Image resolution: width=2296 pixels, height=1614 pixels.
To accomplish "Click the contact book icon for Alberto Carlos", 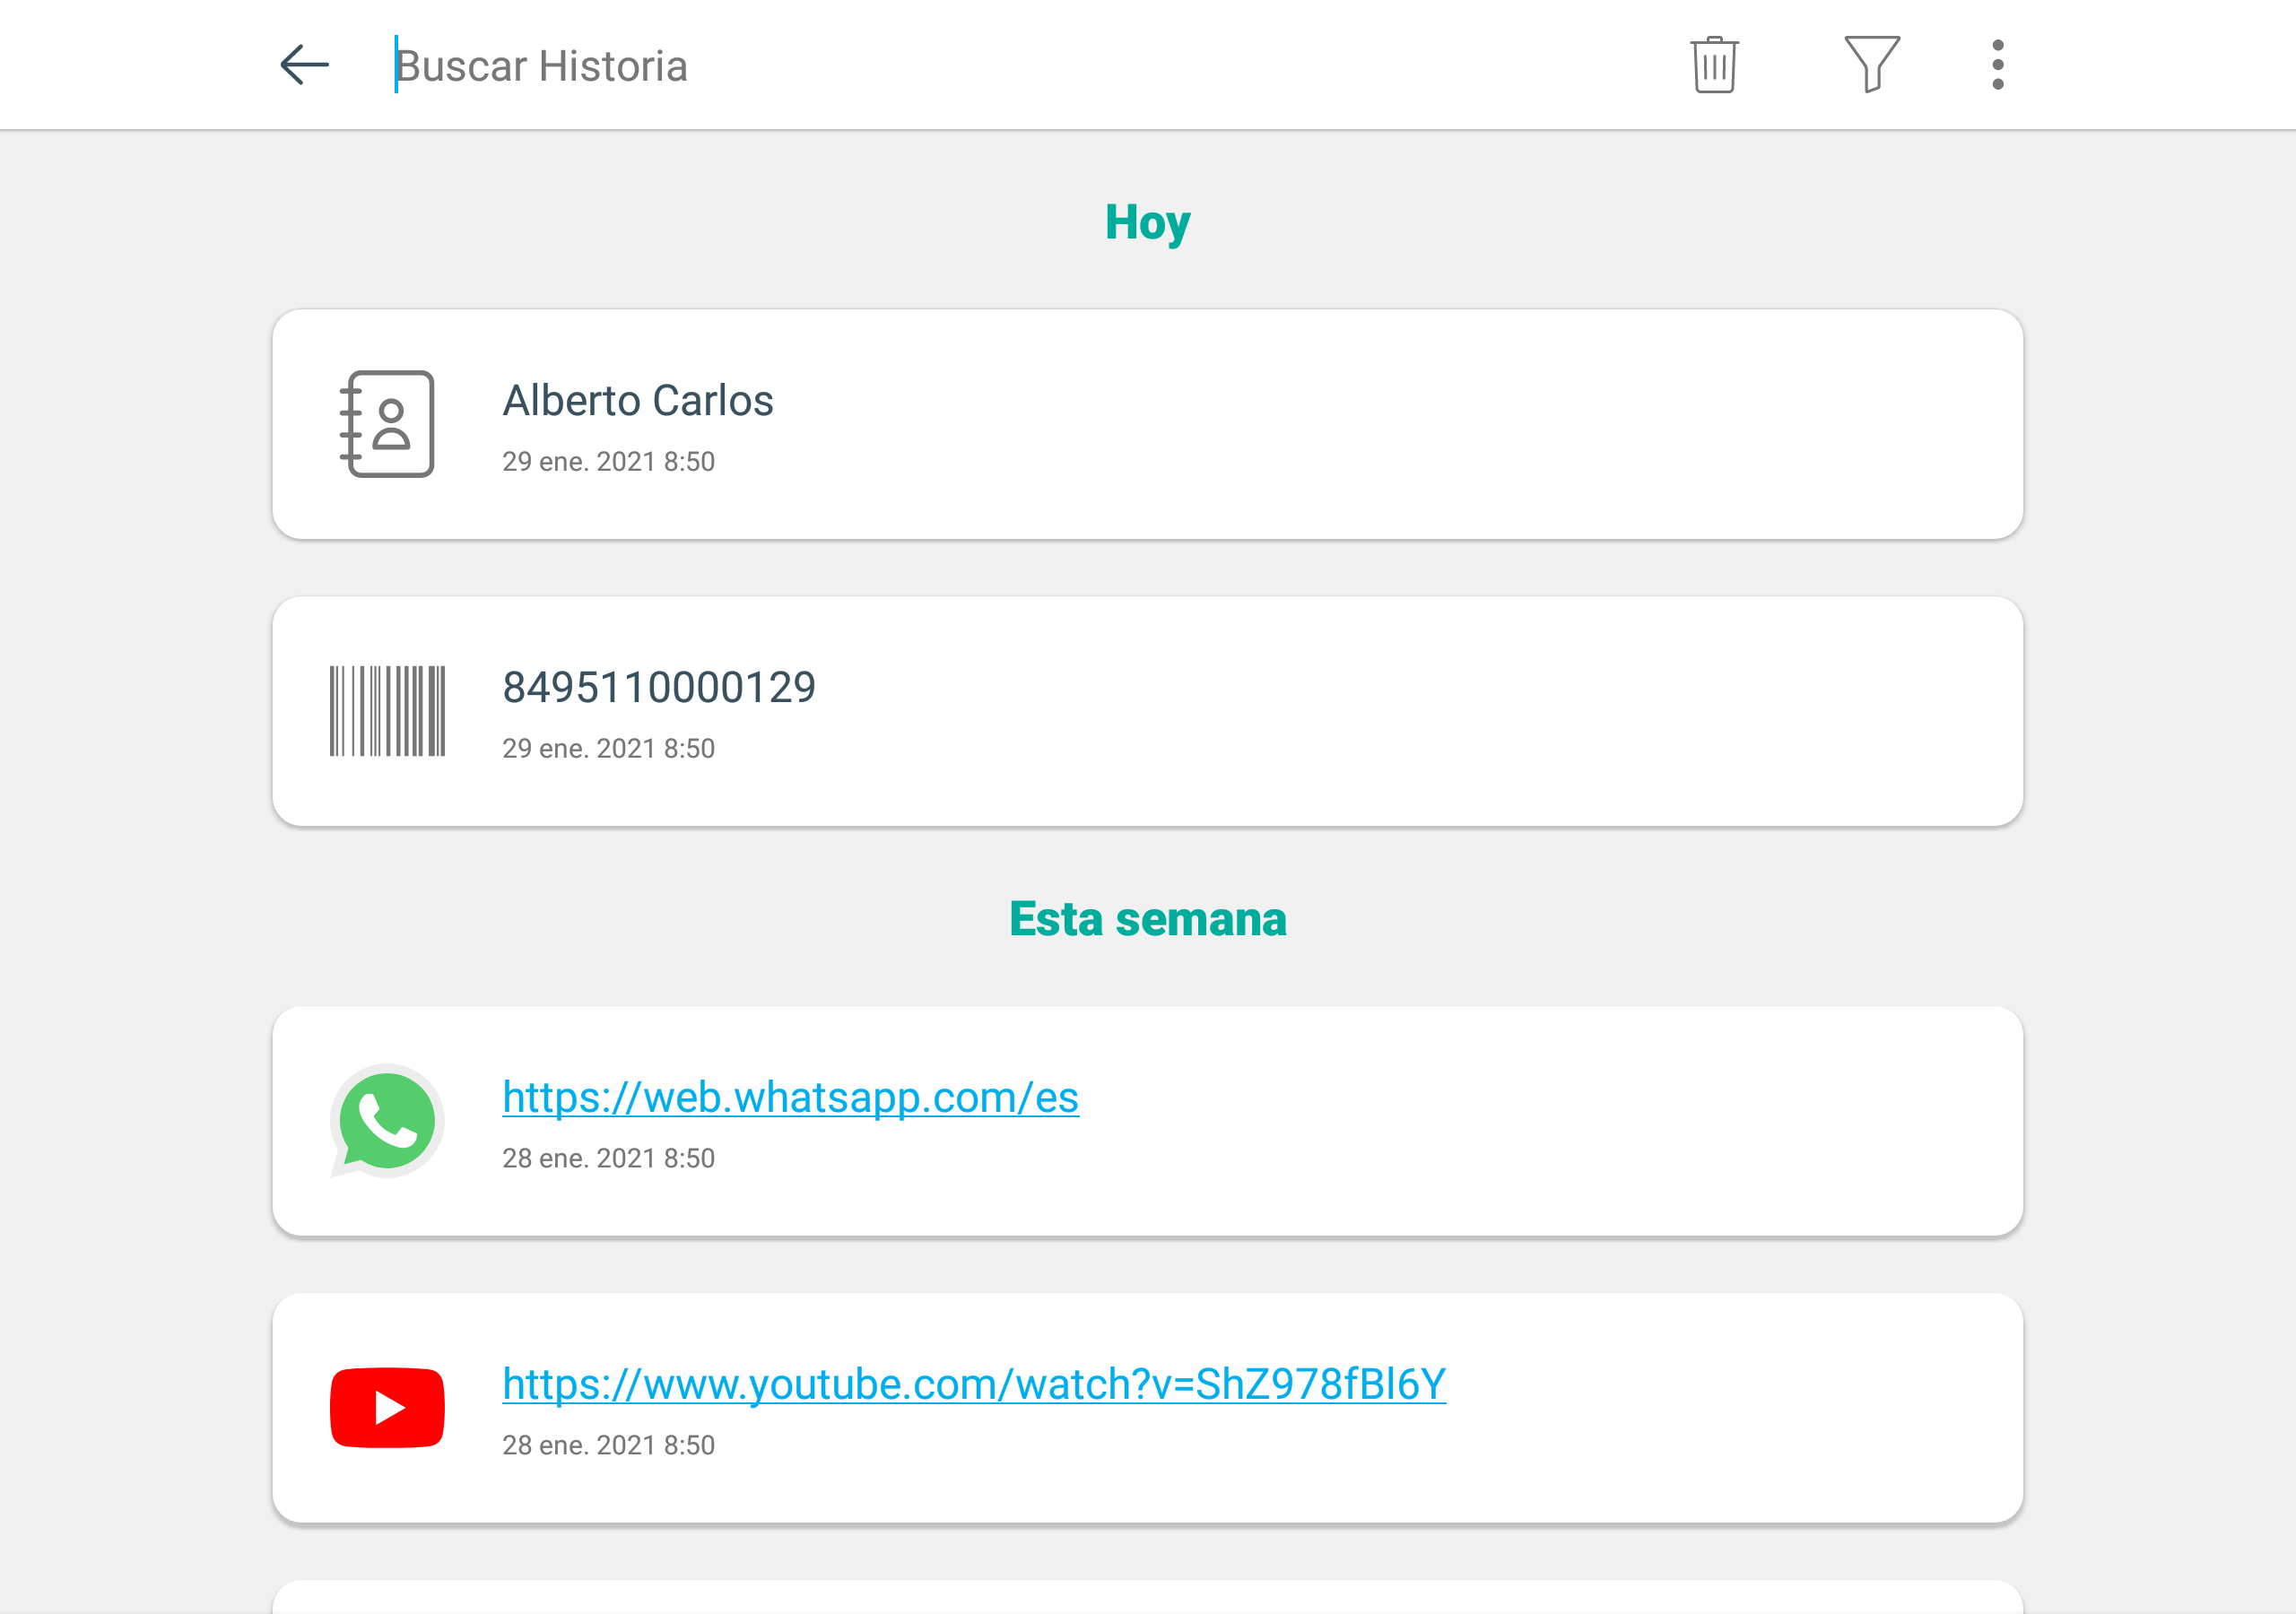I will (387, 424).
